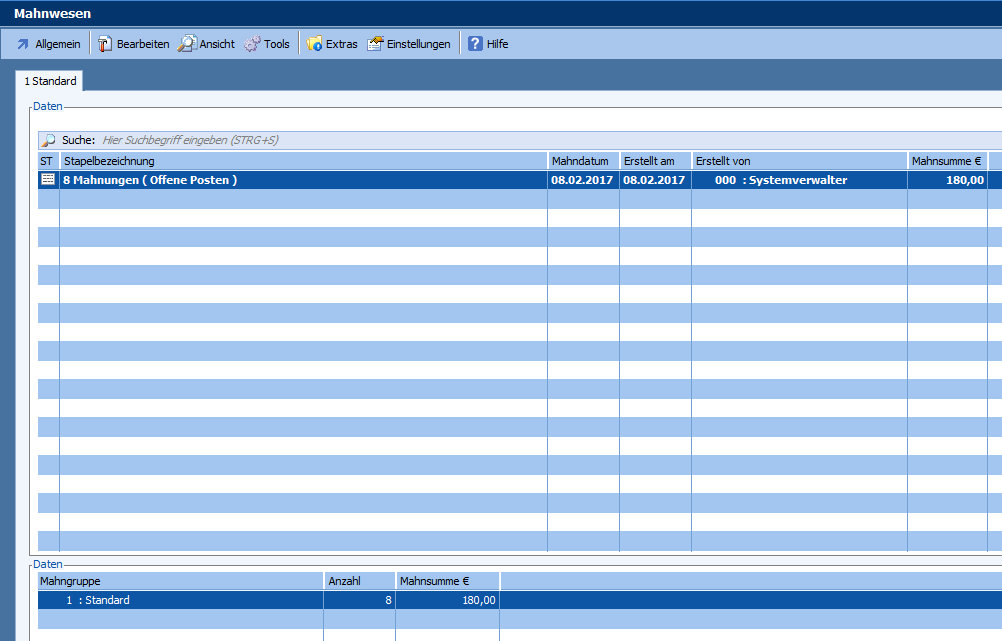Sort by Stapelbezeichnung column header
Screen dimensions: 1002x641
pos(300,161)
